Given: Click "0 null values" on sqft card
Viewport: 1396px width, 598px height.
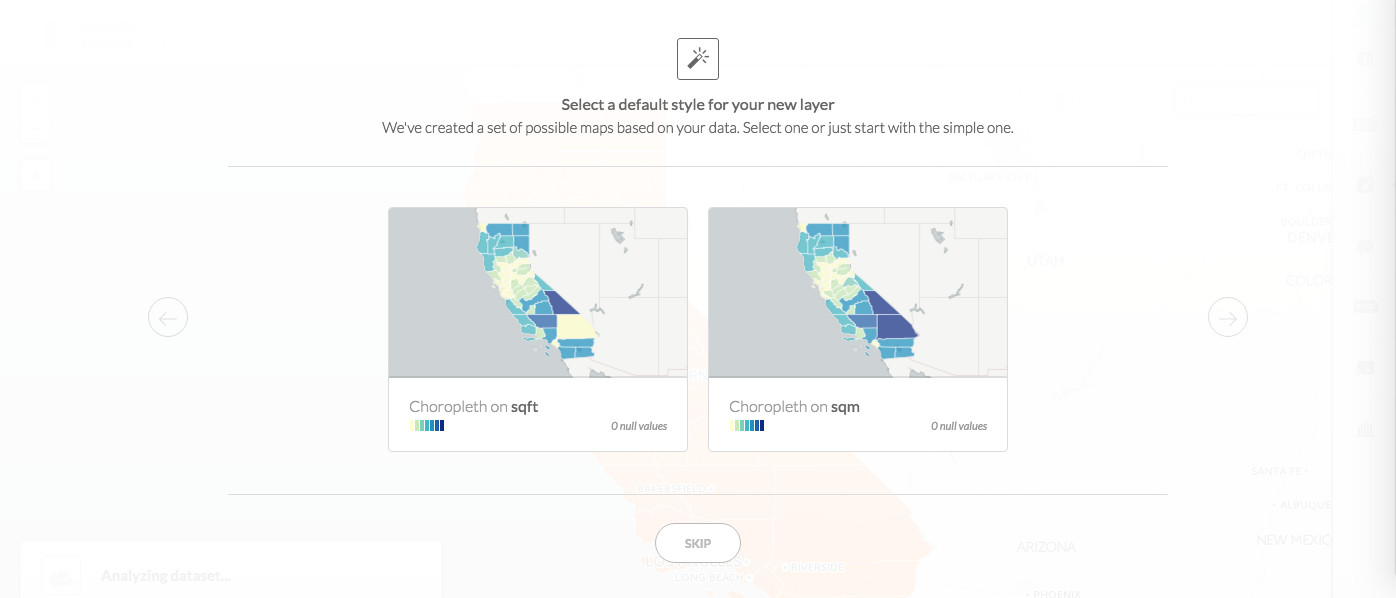Looking at the screenshot, I should 639,426.
